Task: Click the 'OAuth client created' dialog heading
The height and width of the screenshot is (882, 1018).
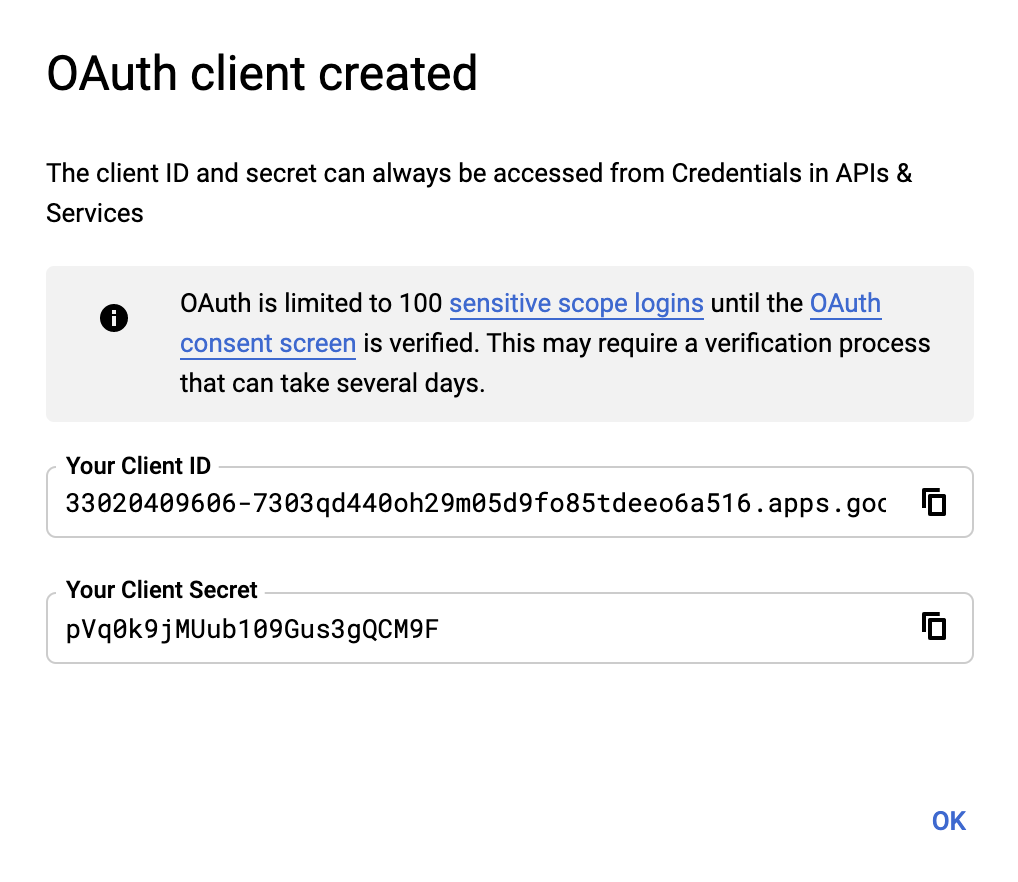Action: click(262, 74)
